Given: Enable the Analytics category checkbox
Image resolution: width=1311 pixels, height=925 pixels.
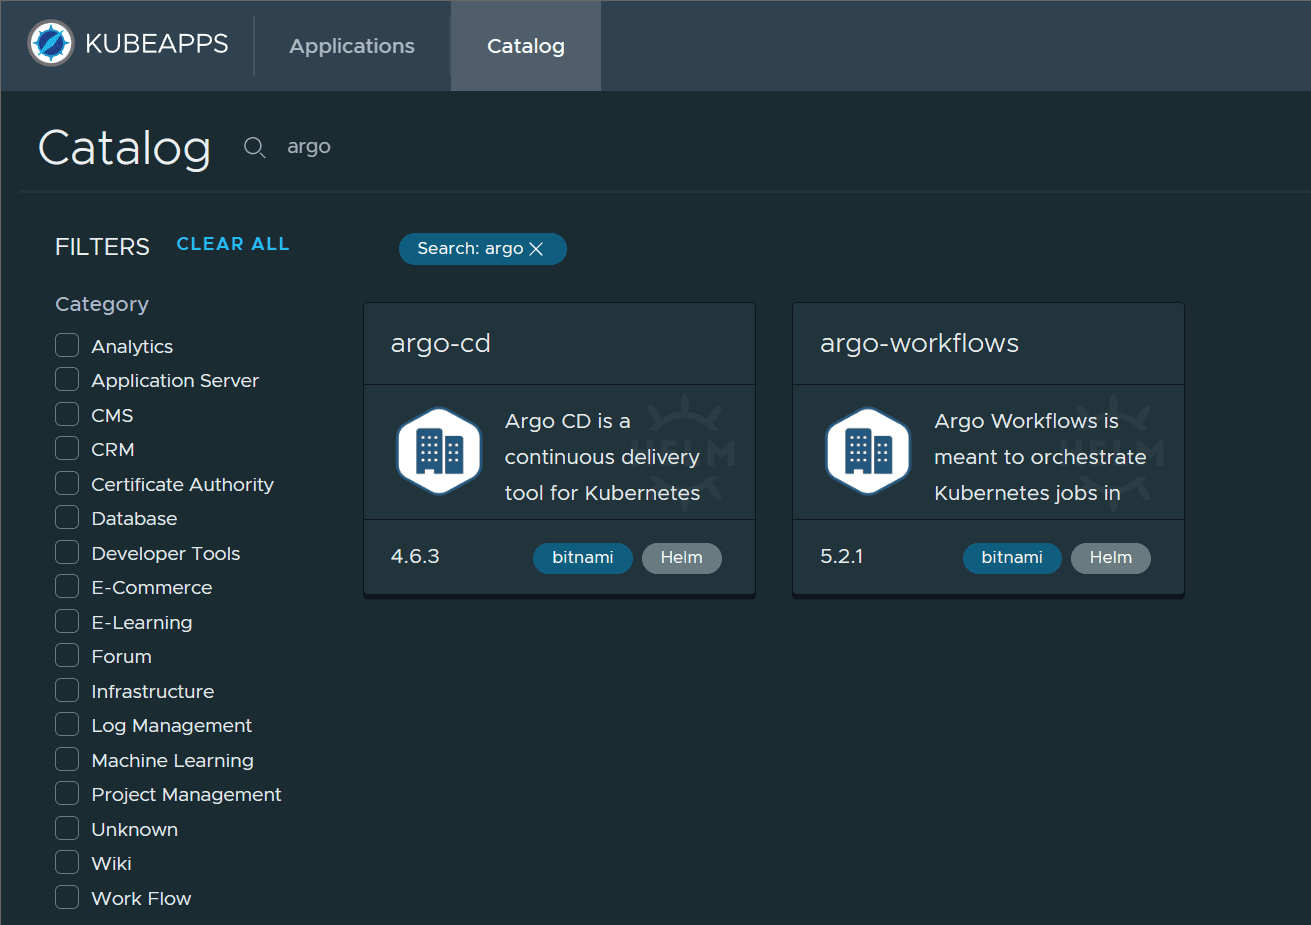Looking at the screenshot, I should click(x=67, y=346).
